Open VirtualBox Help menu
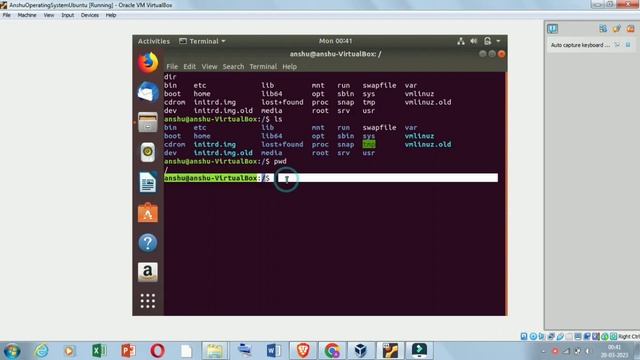Image resolution: width=640 pixels, height=360 pixels. point(111,15)
